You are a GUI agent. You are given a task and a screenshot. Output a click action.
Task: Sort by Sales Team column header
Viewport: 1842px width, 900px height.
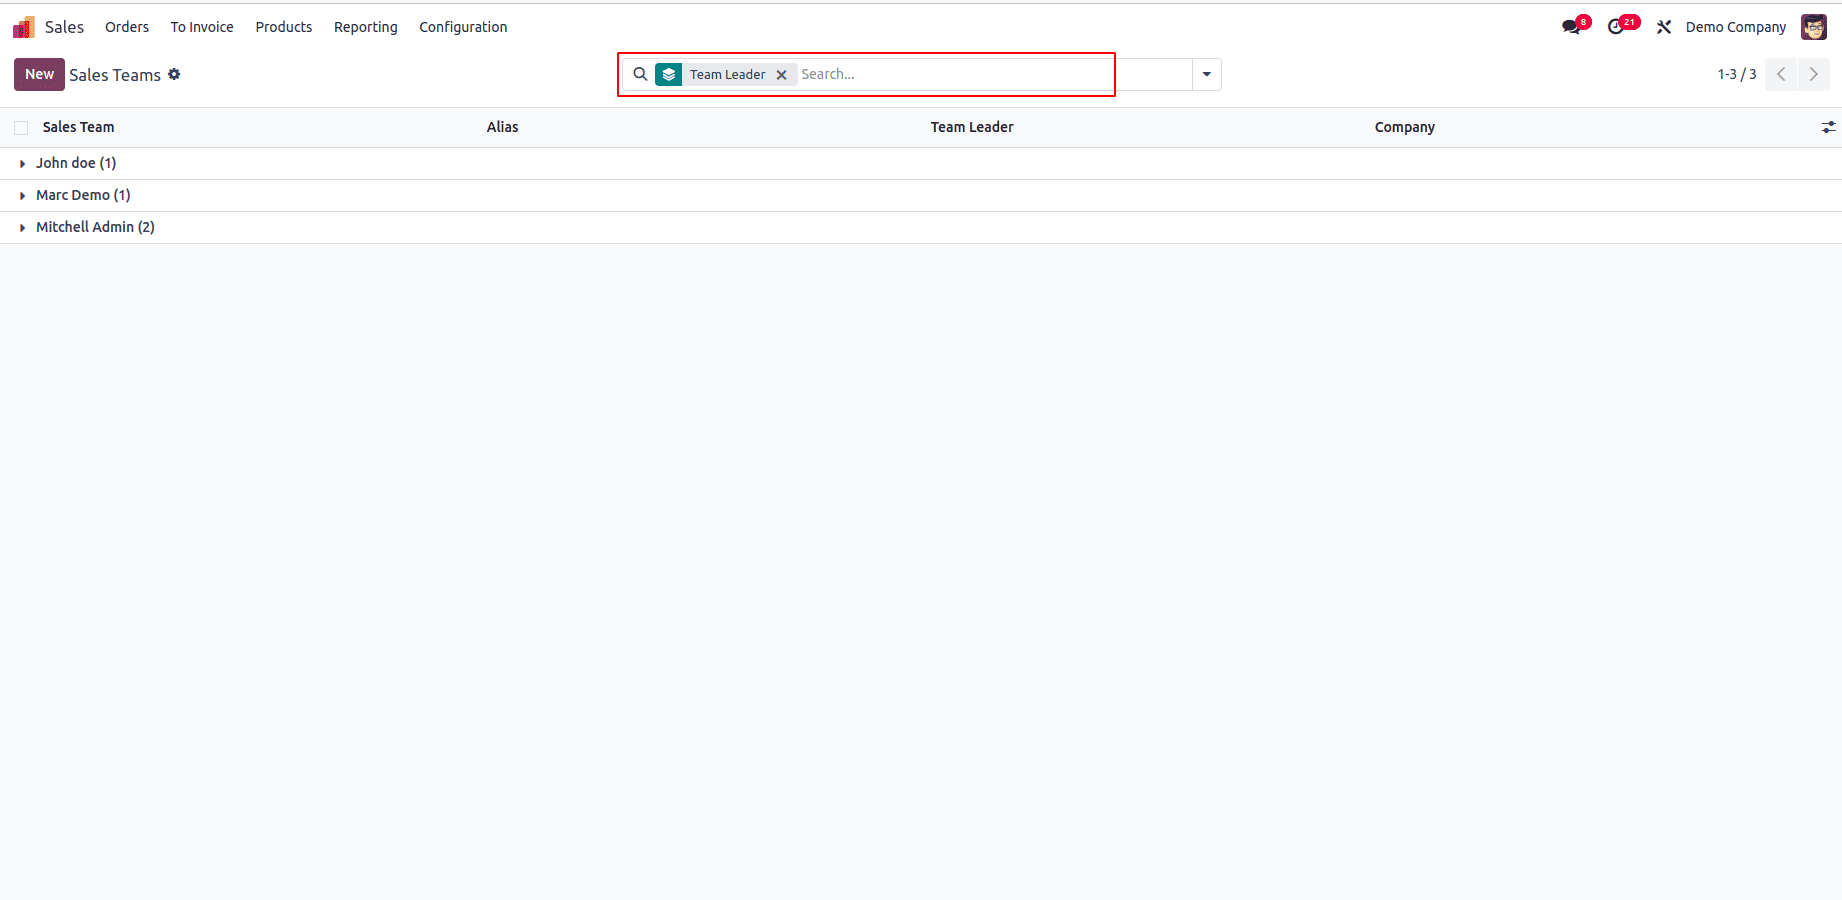pyautogui.click(x=78, y=127)
